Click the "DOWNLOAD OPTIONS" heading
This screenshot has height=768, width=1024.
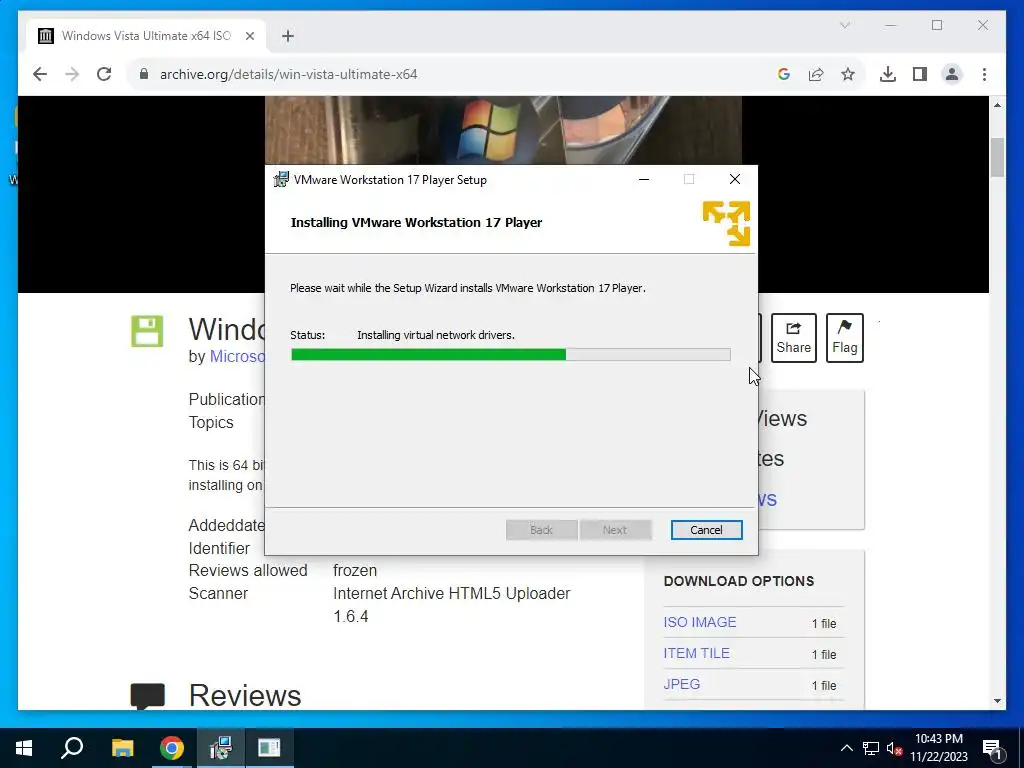[739, 581]
